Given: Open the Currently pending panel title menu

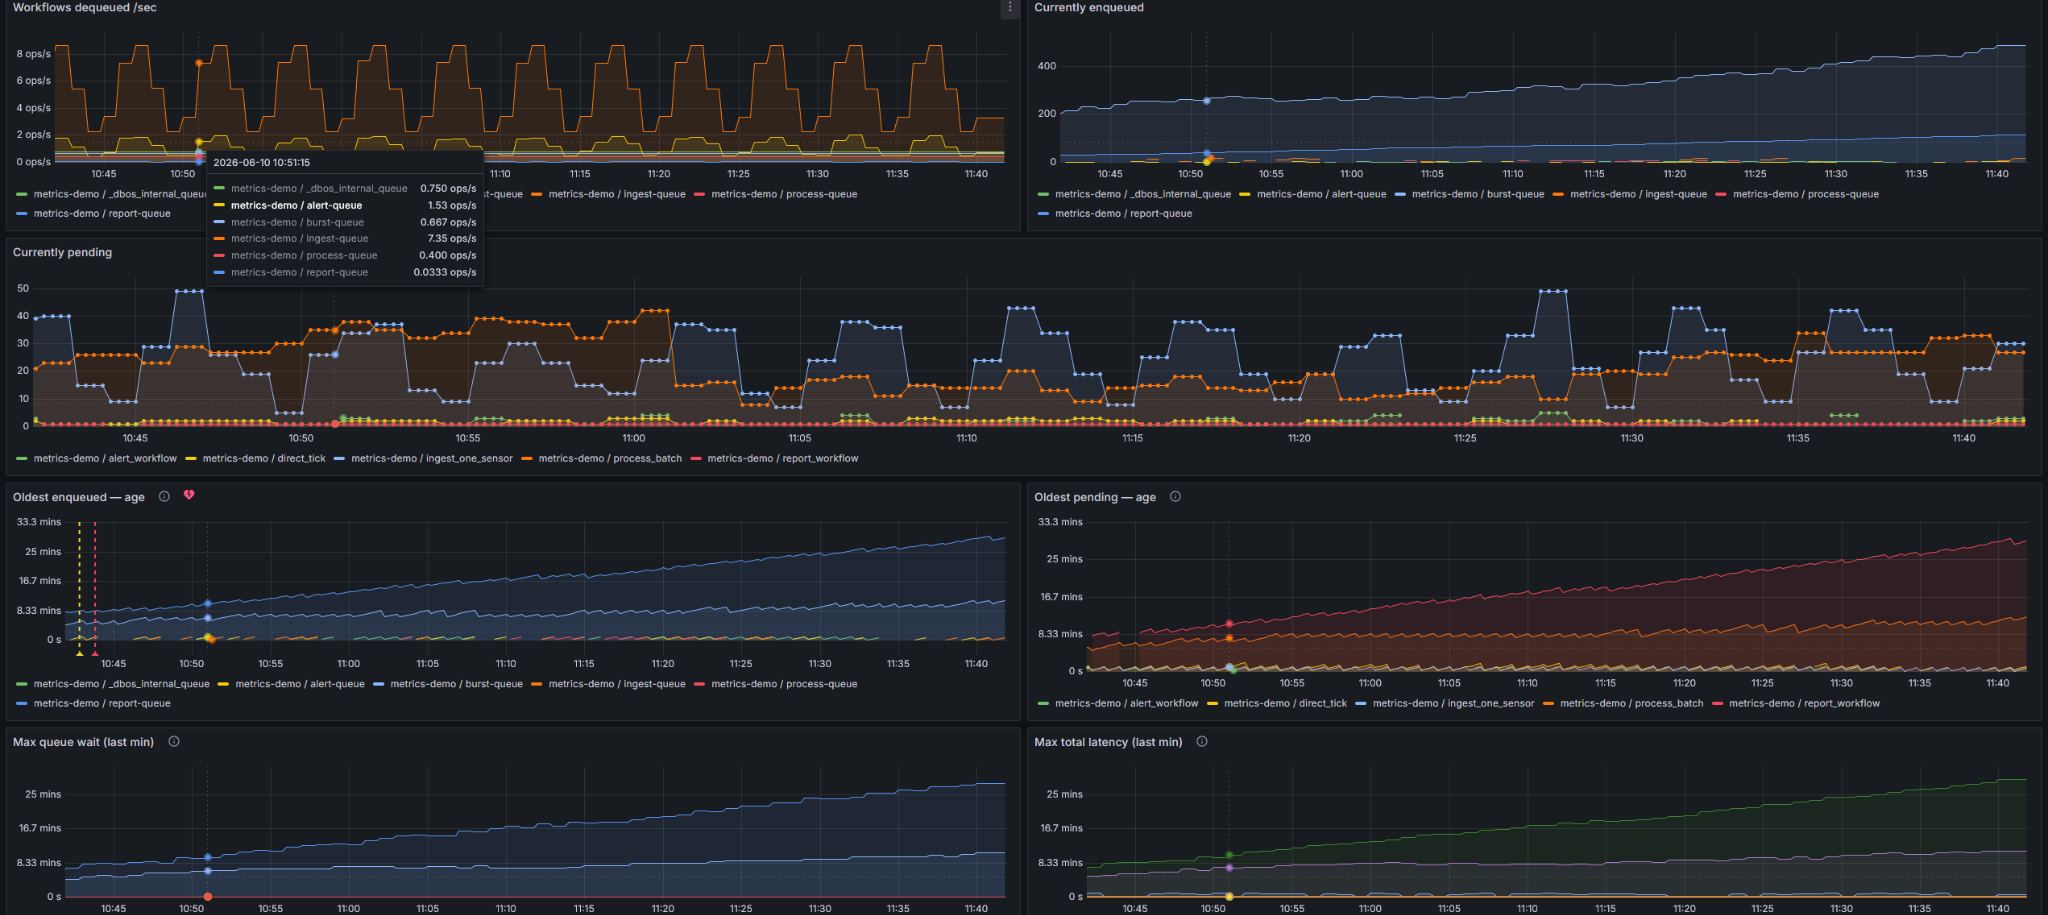Looking at the screenshot, I should point(62,253).
